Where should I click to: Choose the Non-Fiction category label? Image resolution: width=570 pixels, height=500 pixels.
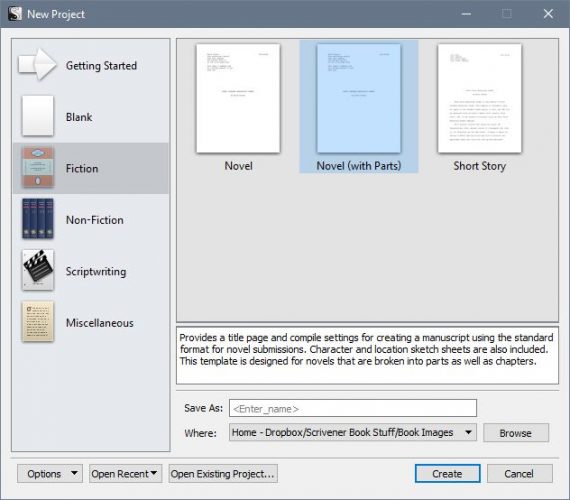(95, 220)
